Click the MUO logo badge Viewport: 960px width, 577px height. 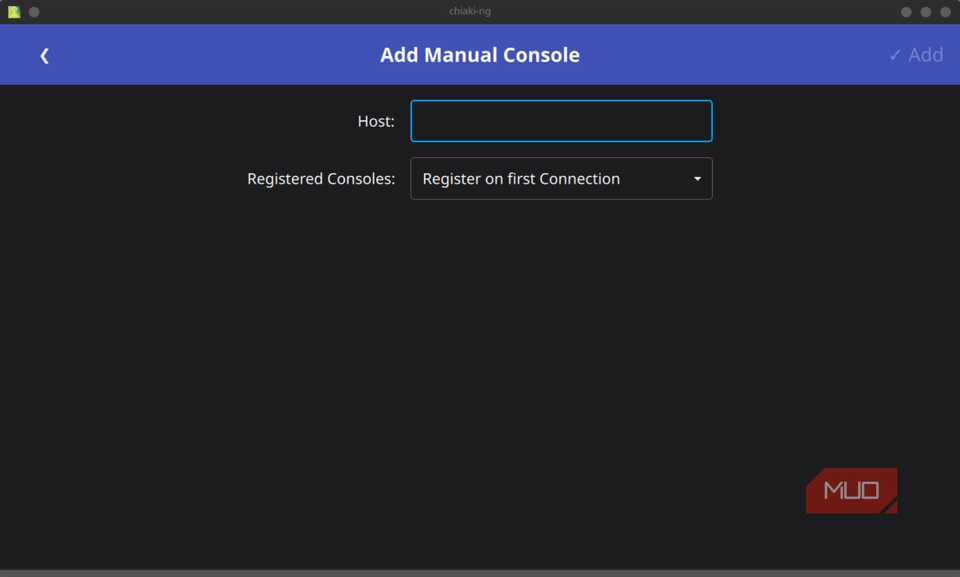(x=851, y=490)
